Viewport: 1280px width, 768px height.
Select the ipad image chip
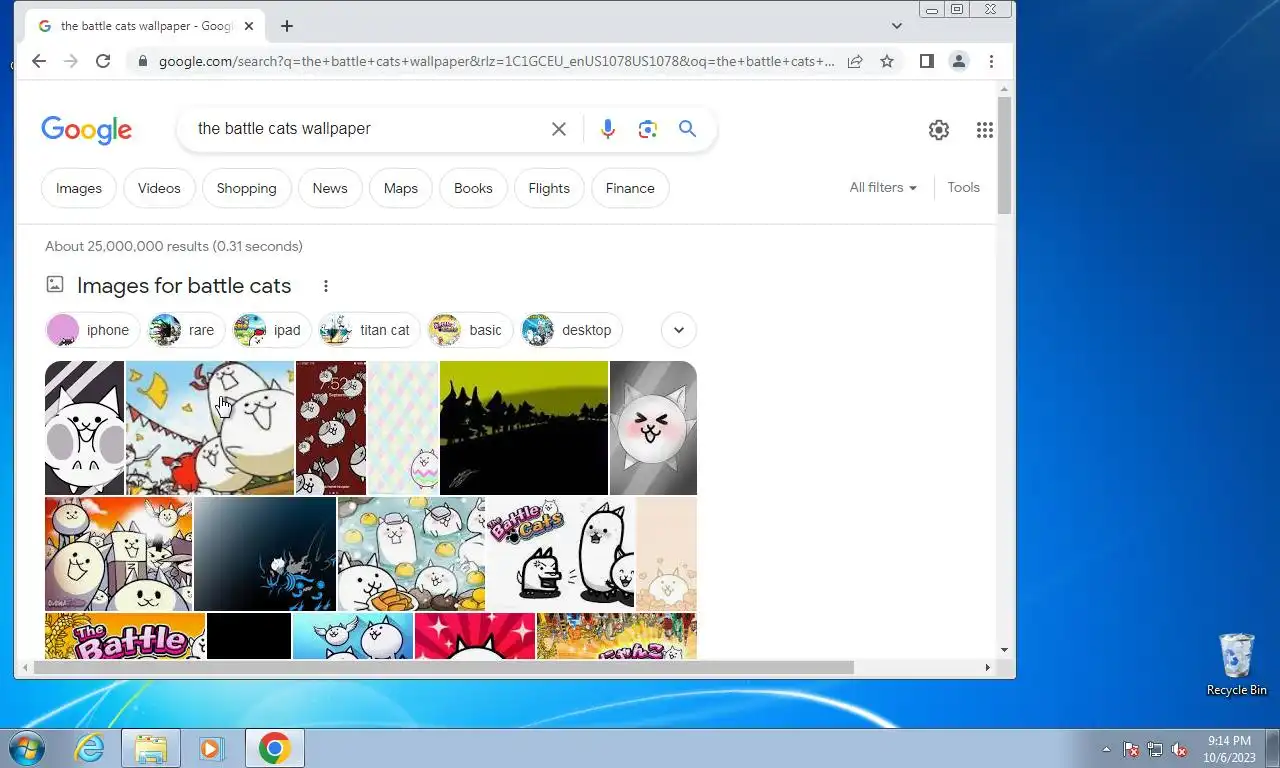pyautogui.click(x=270, y=330)
